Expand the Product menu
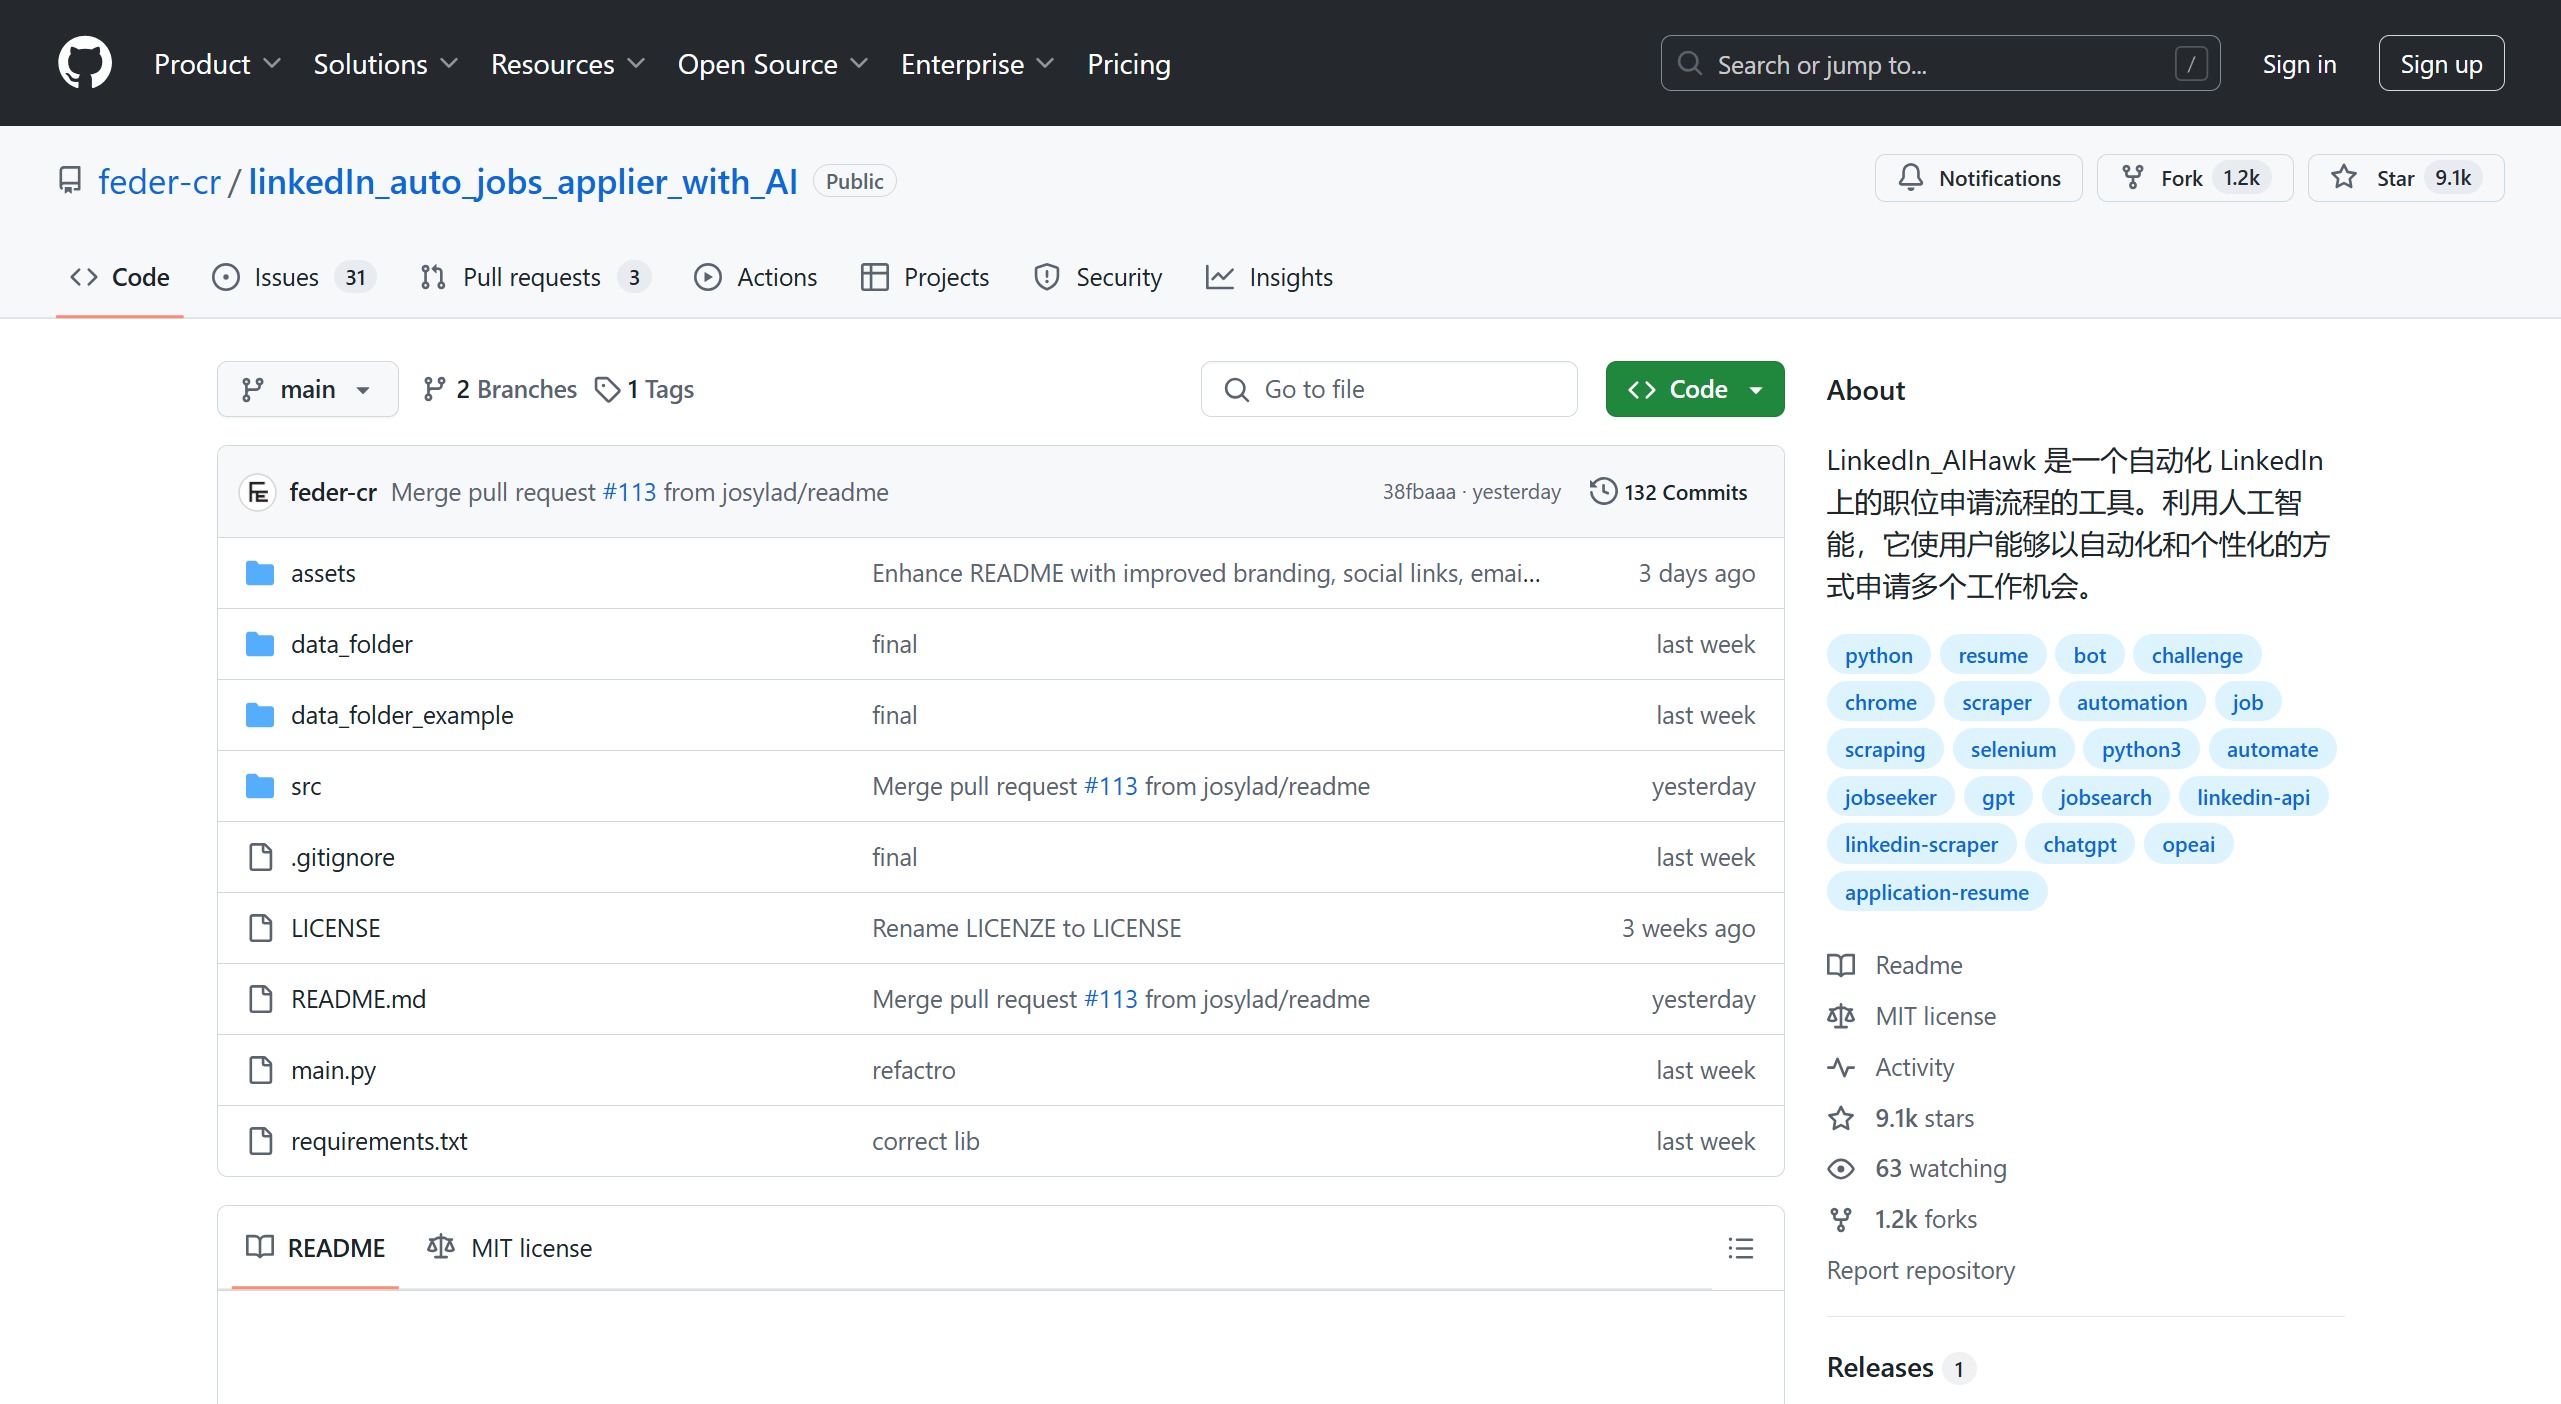 pos(217,64)
